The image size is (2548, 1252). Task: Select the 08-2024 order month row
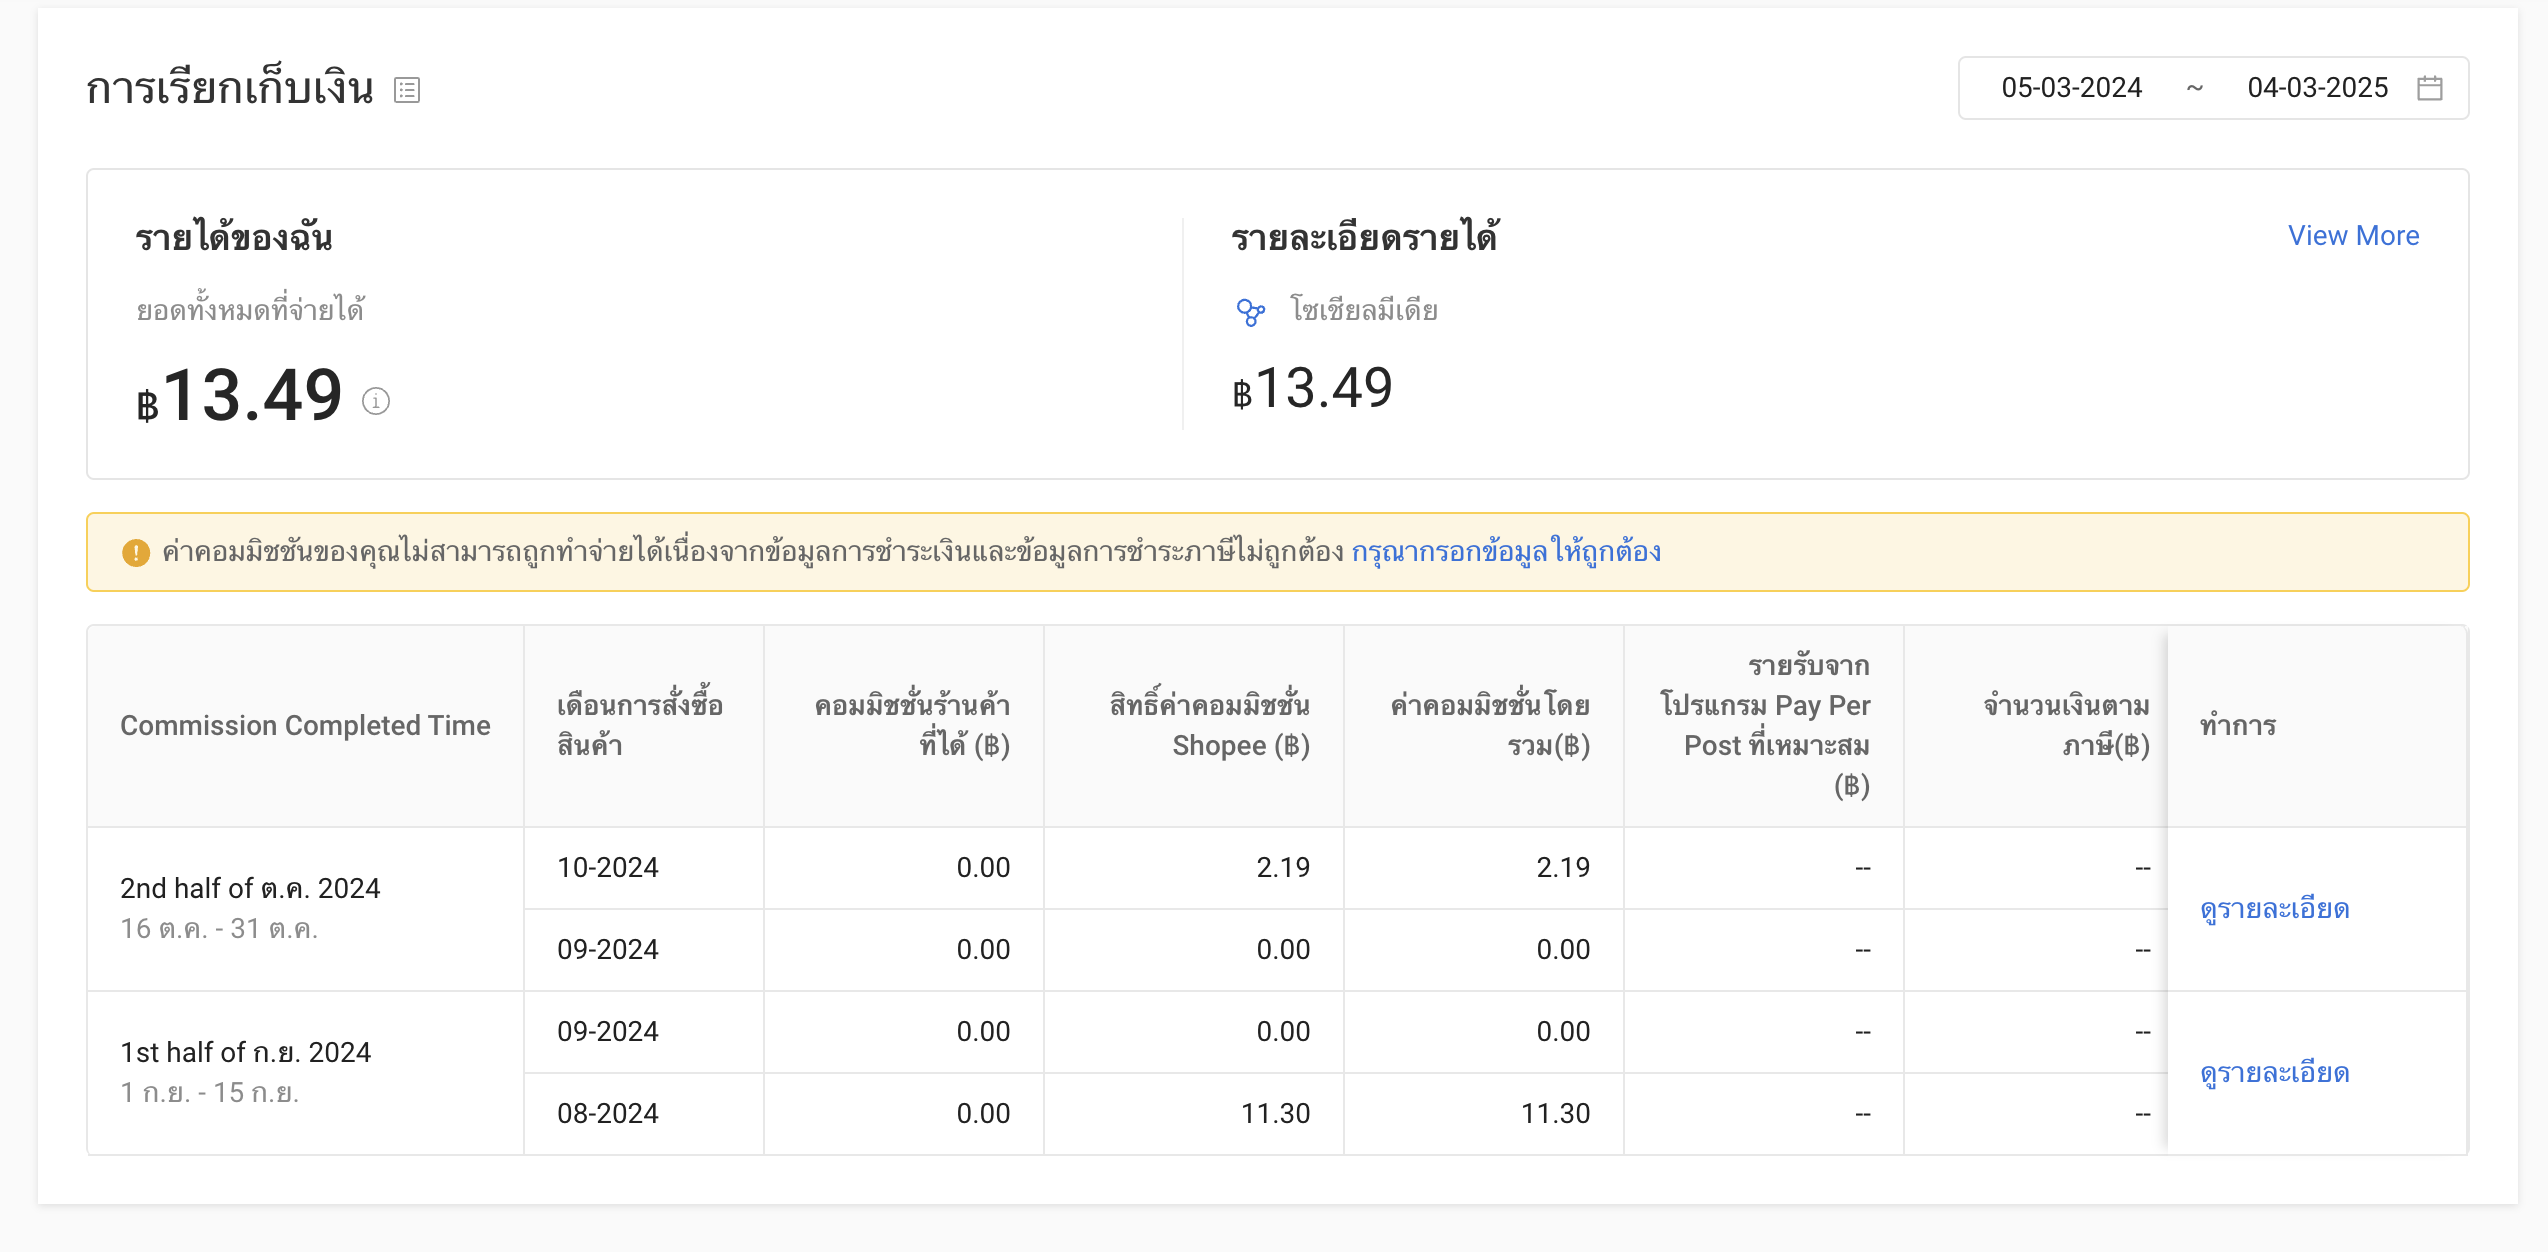point(608,1114)
